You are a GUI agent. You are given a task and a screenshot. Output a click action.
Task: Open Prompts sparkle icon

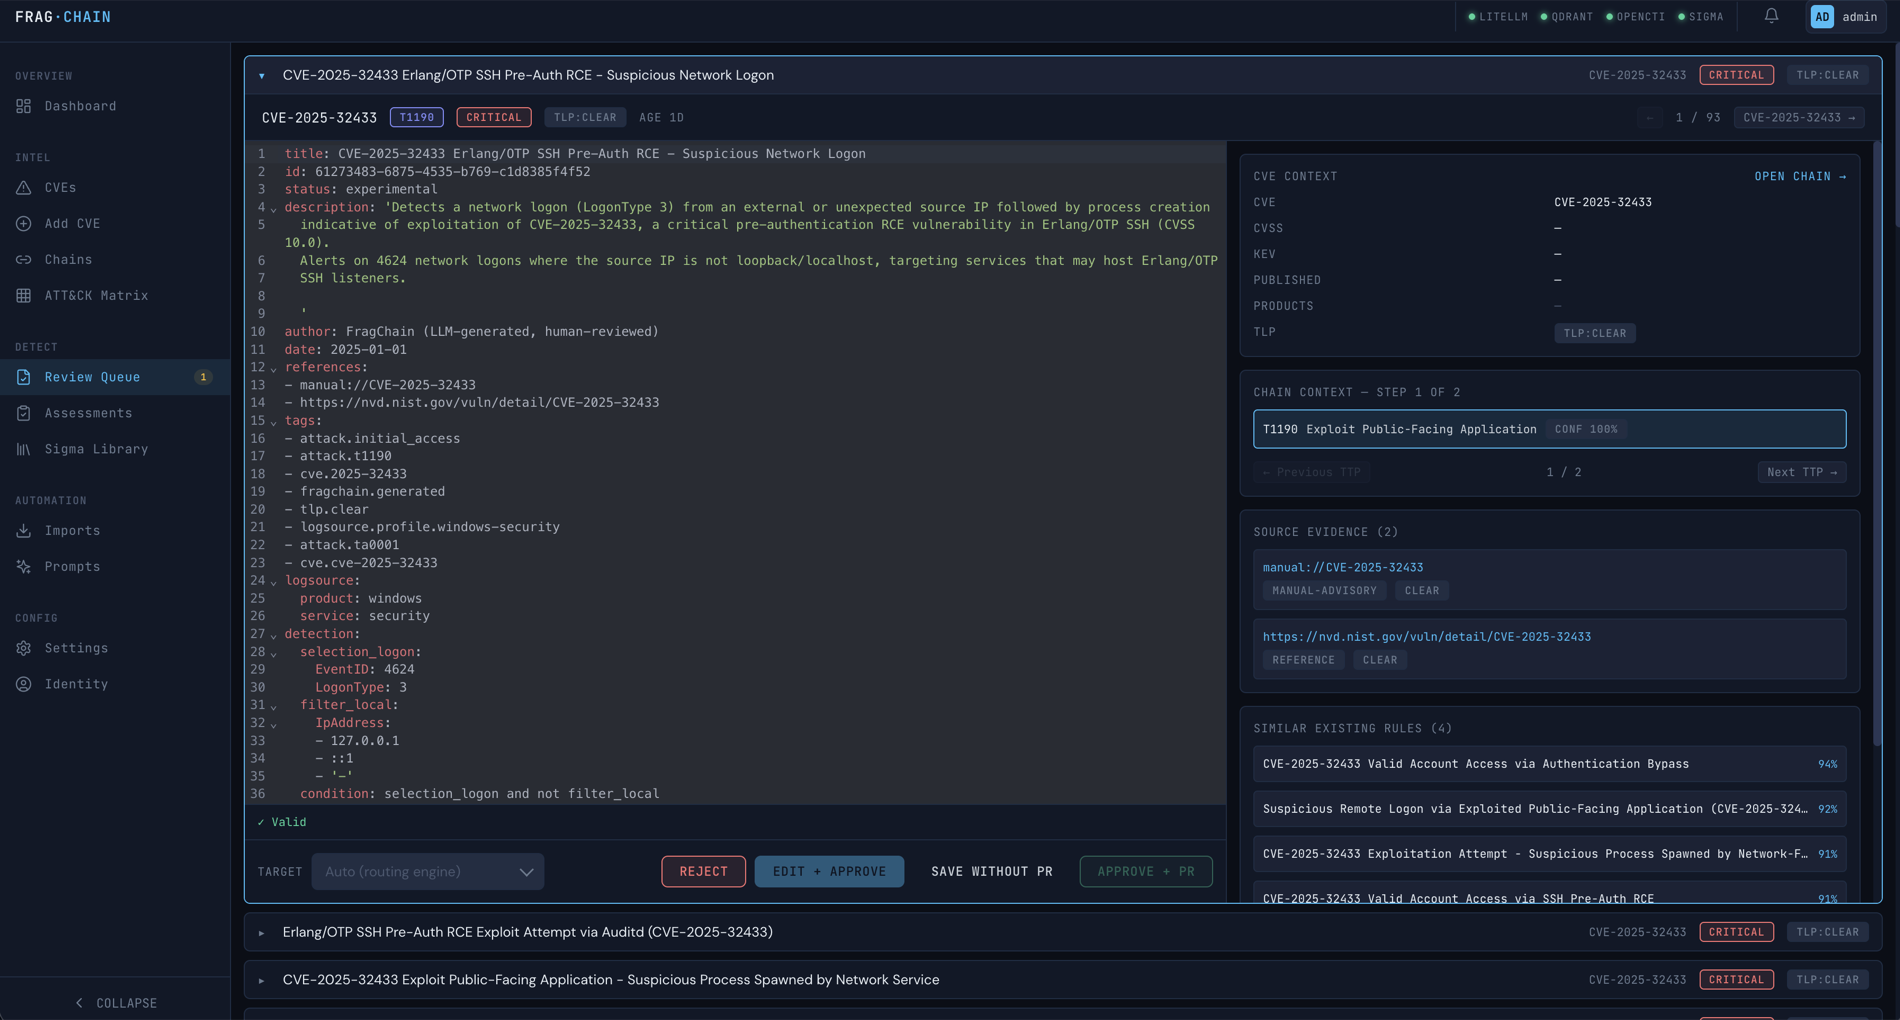tap(24, 567)
